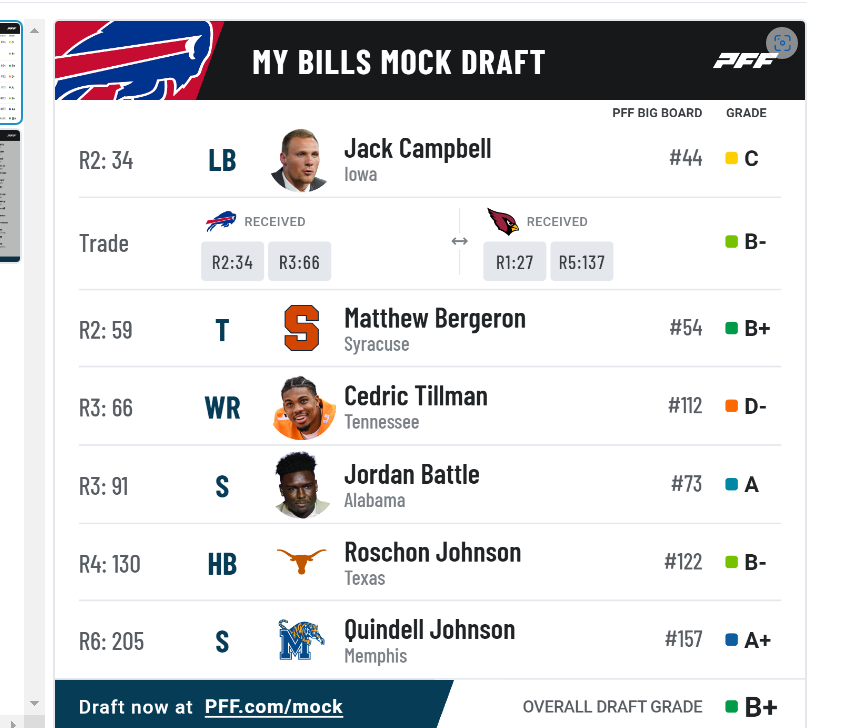The height and width of the screenshot is (728, 845).
Task: Click Jack Campbell's player headshot
Action: coord(300,160)
